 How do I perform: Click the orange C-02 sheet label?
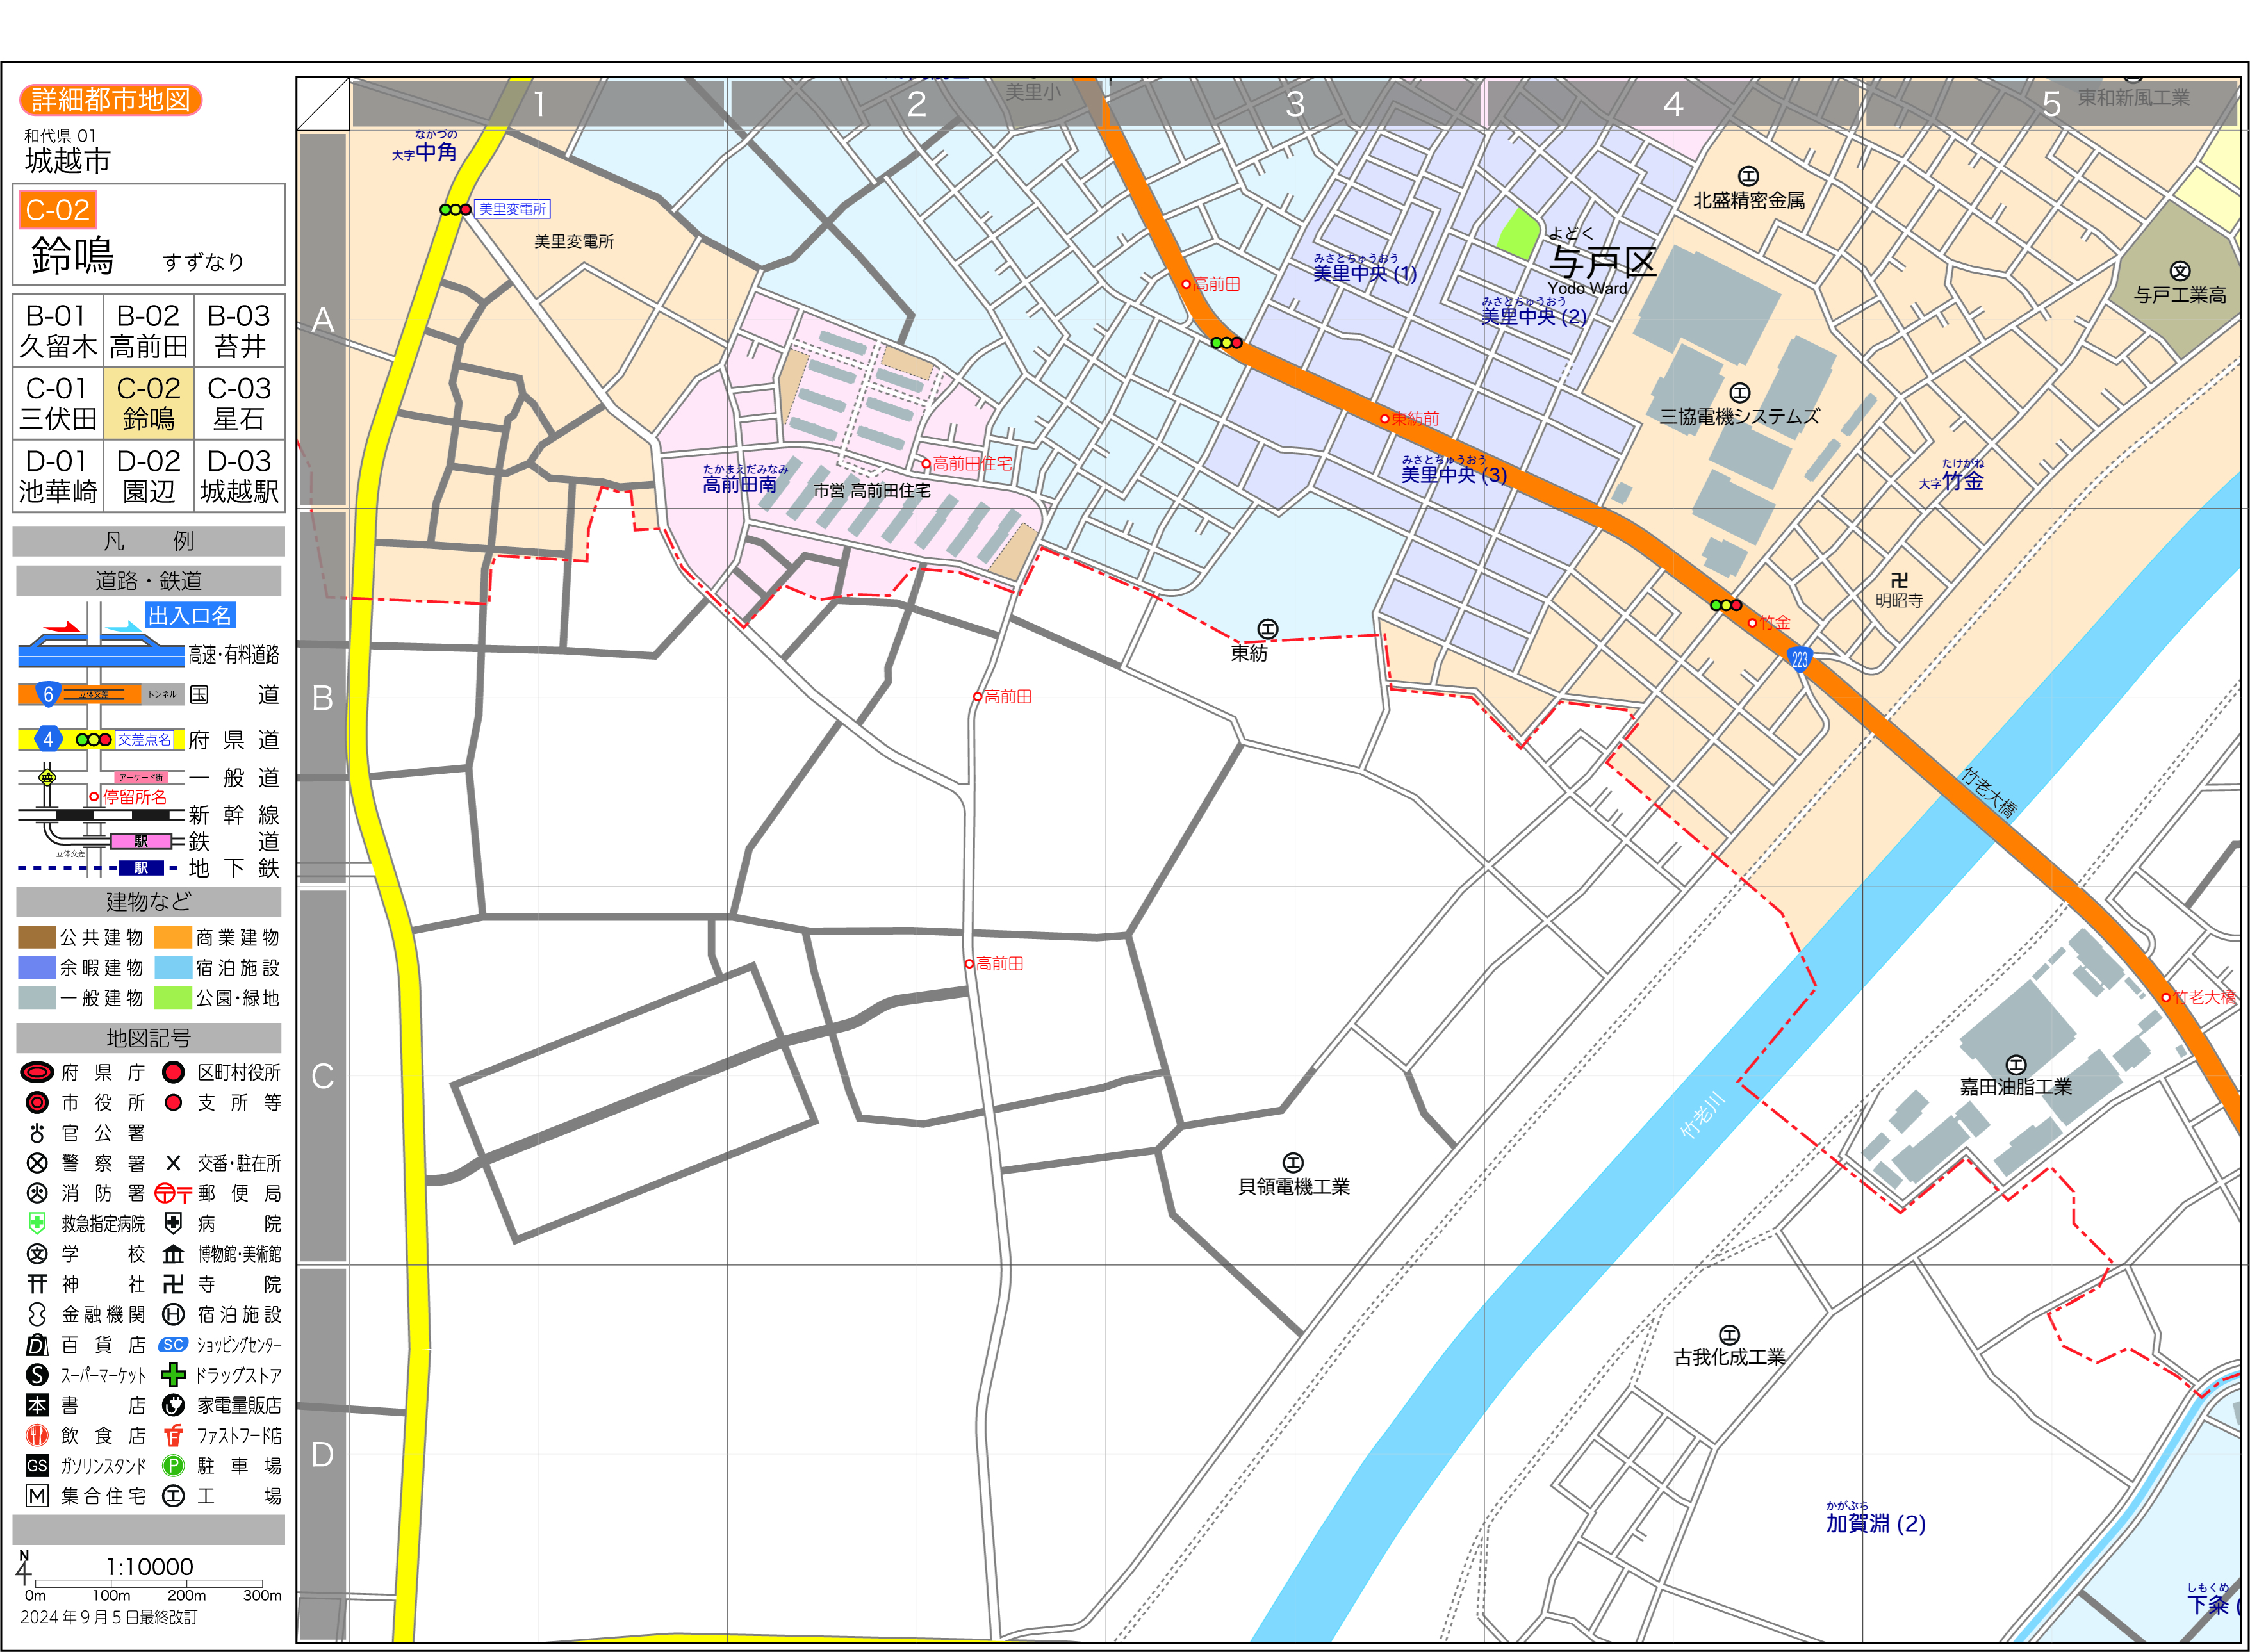coord(58,210)
